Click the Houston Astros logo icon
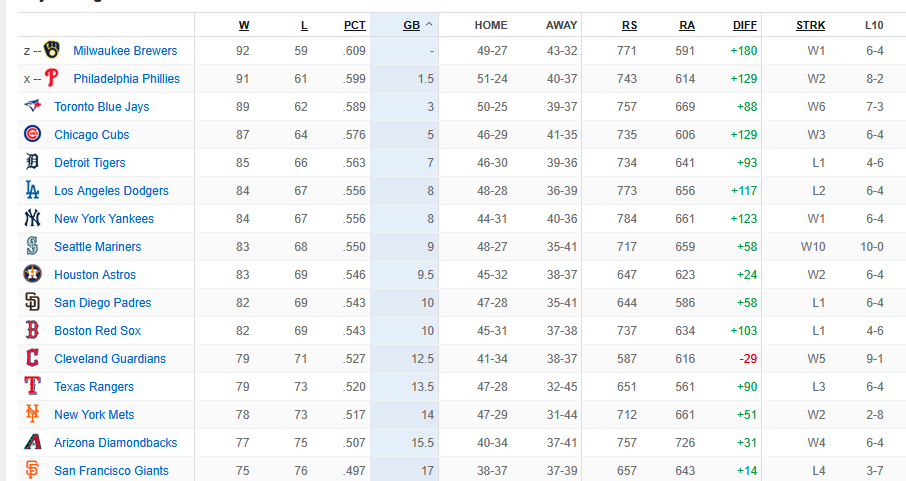Viewport: 906px width, 481px height. [x=32, y=274]
